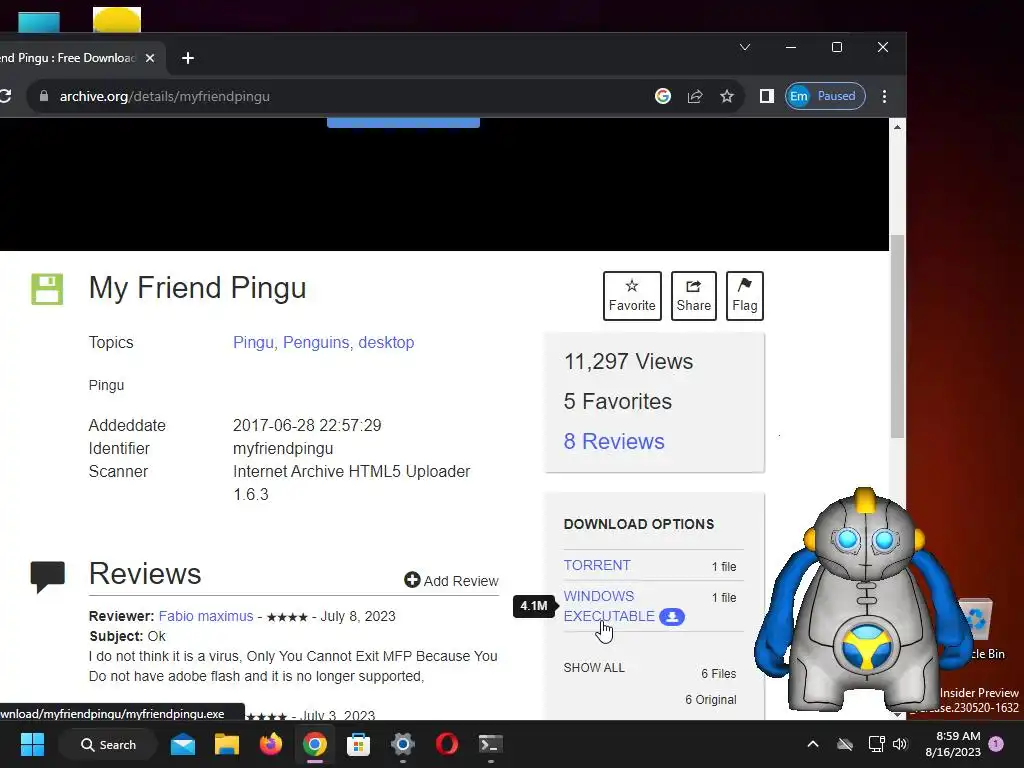Viewport: 1024px width, 768px height.
Task: Bookmark this page with the star icon
Action: click(x=727, y=96)
